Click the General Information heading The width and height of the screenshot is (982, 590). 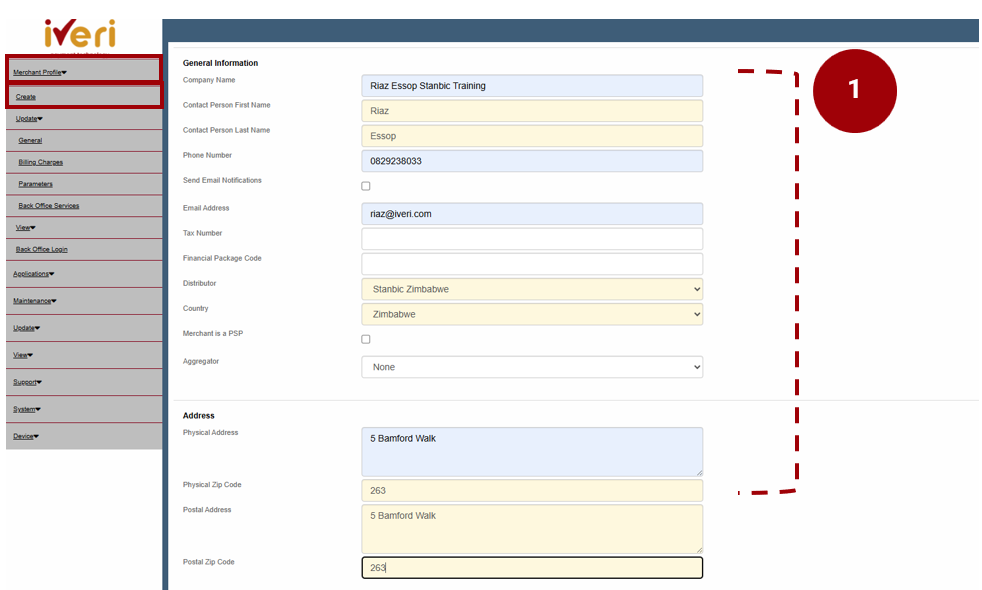pyautogui.click(x=220, y=63)
